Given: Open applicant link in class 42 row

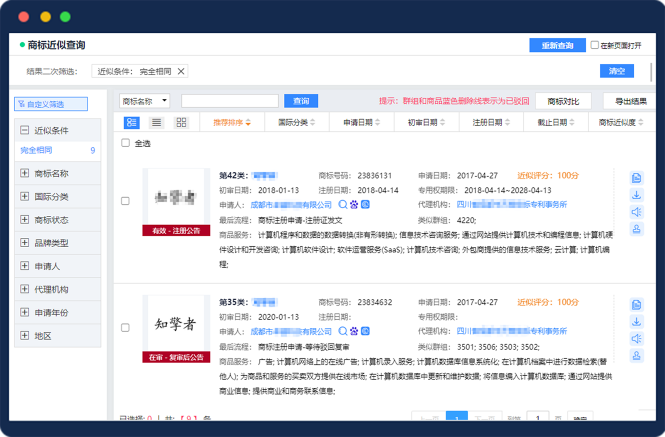Looking at the screenshot, I should click(x=291, y=205).
